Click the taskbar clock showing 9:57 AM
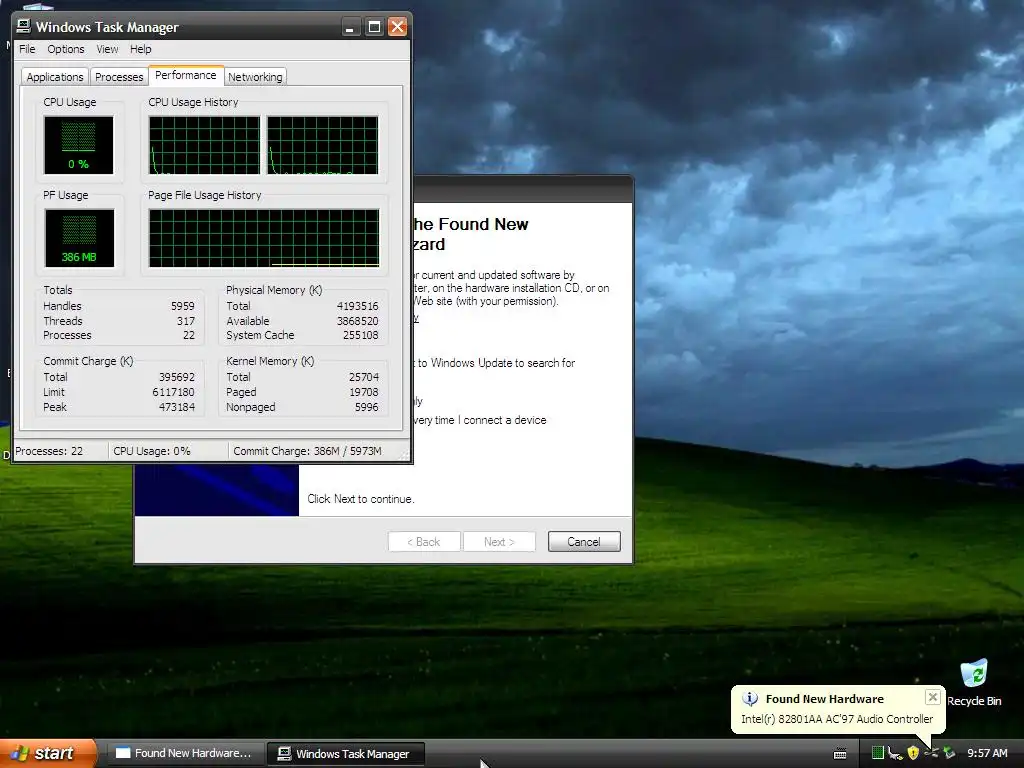1024x768 pixels. (x=987, y=753)
